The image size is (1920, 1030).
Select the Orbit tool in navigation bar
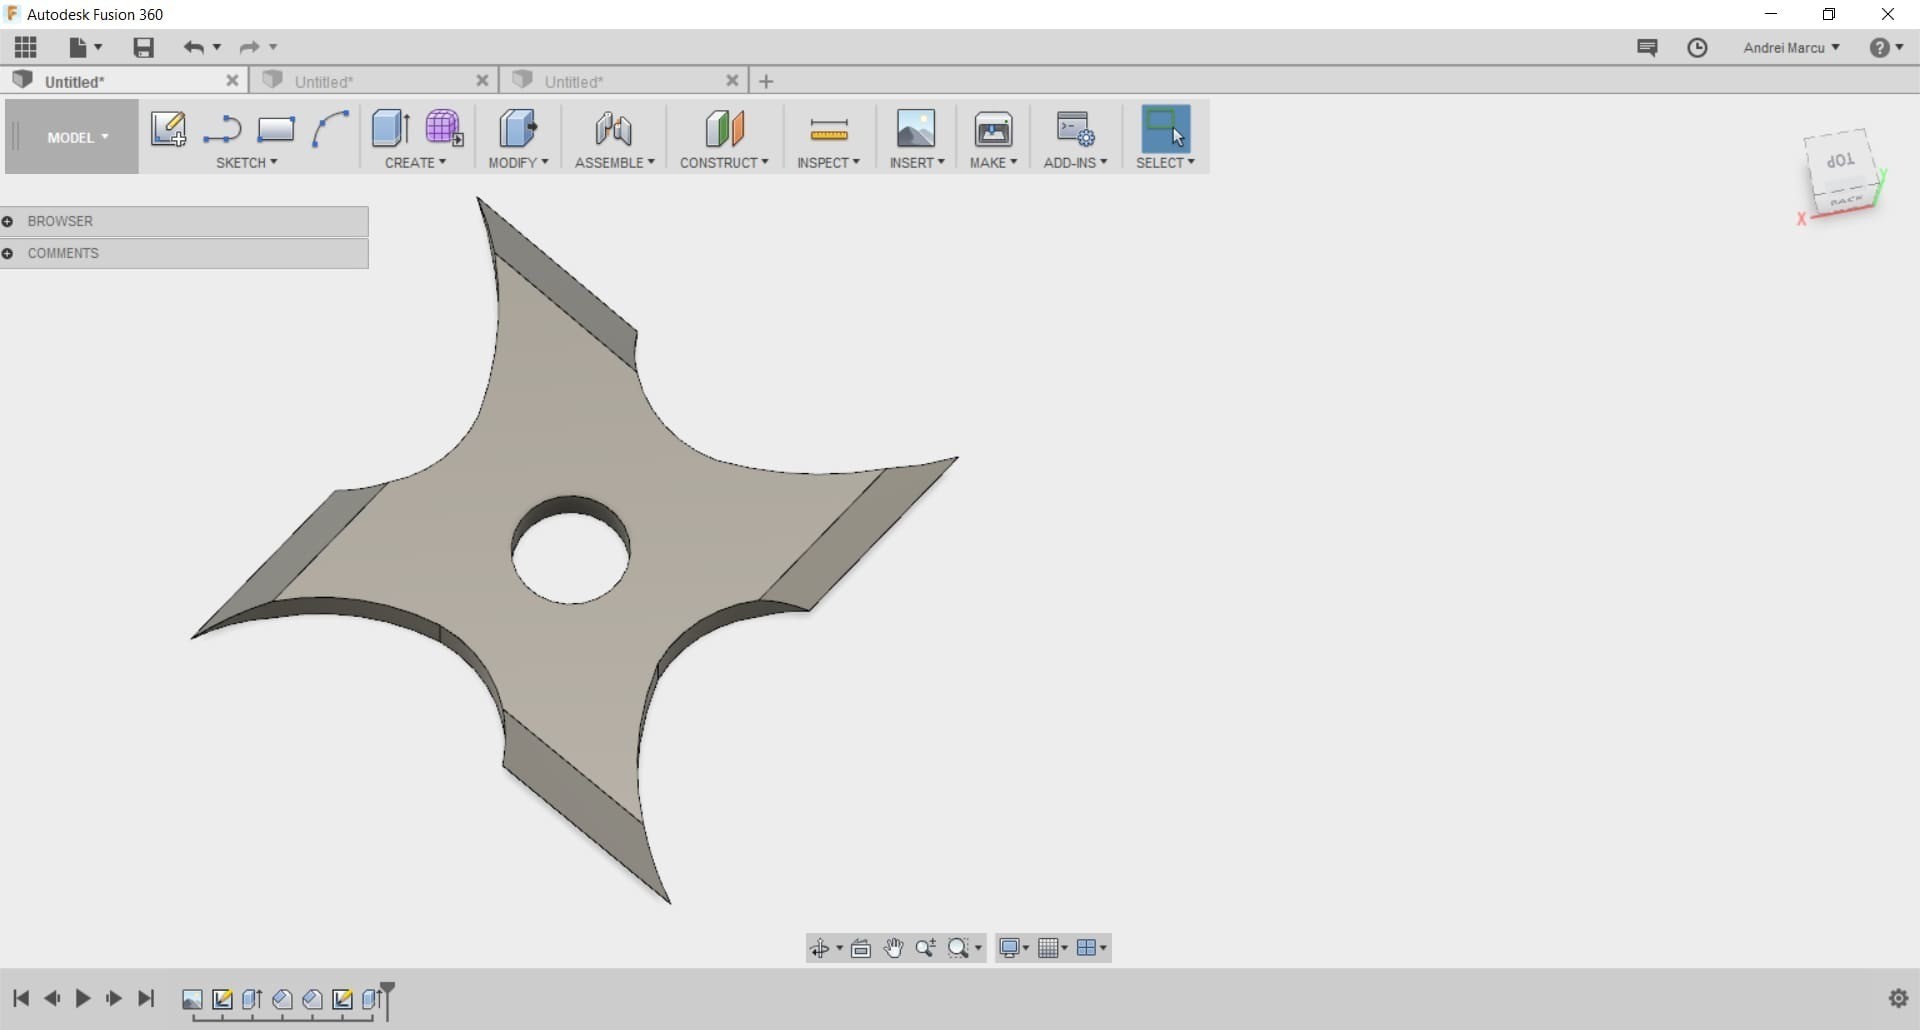822,948
